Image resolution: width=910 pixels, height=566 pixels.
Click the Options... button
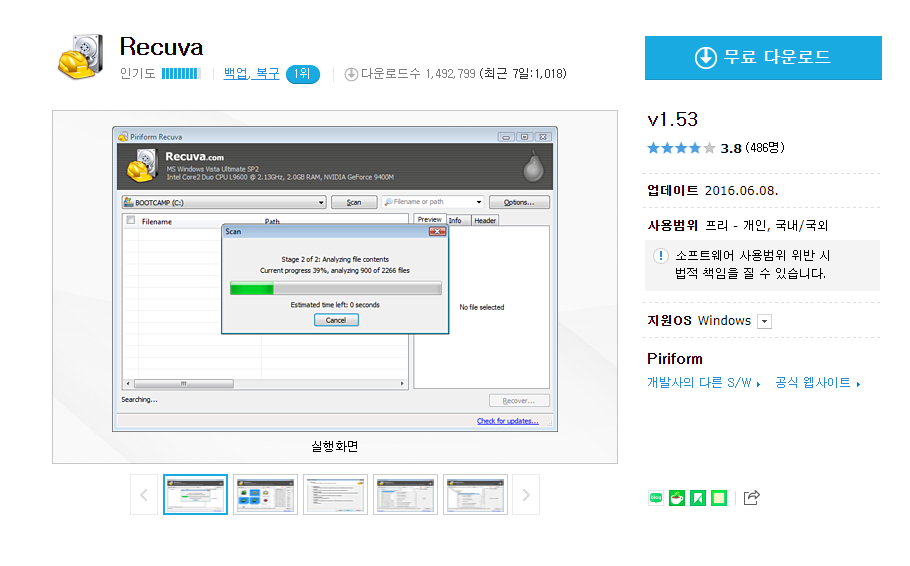tap(519, 202)
